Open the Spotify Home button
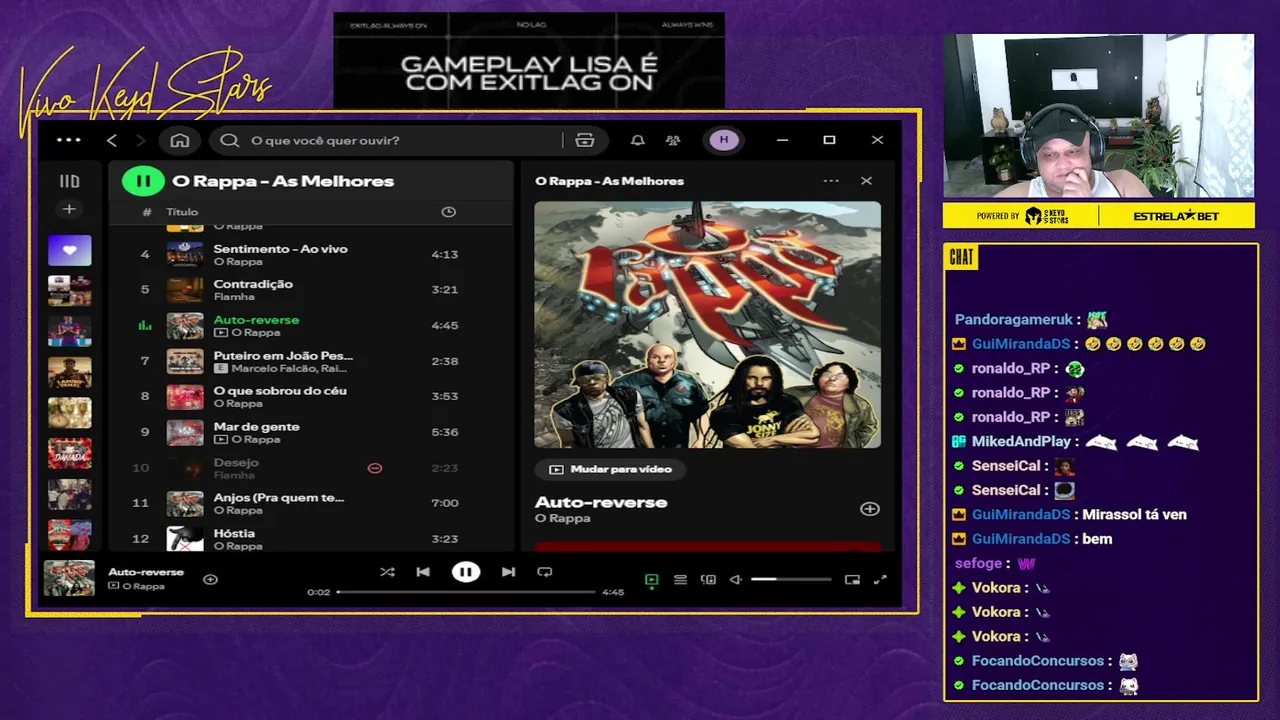The image size is (1280, 720). point(180,140)
